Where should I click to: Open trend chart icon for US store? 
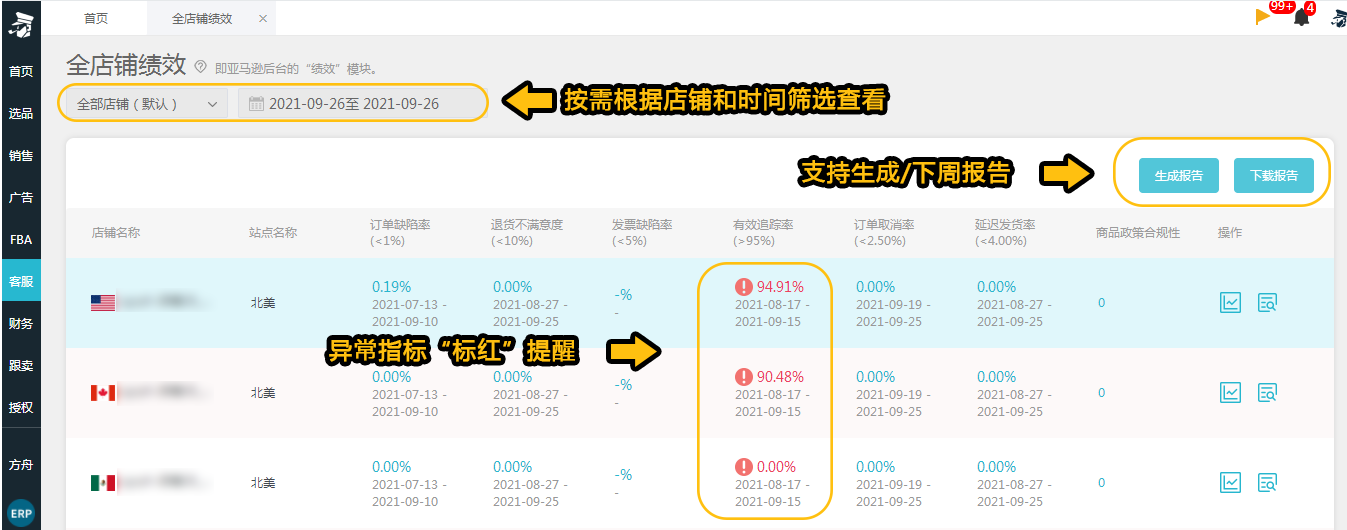(1231, 302)
